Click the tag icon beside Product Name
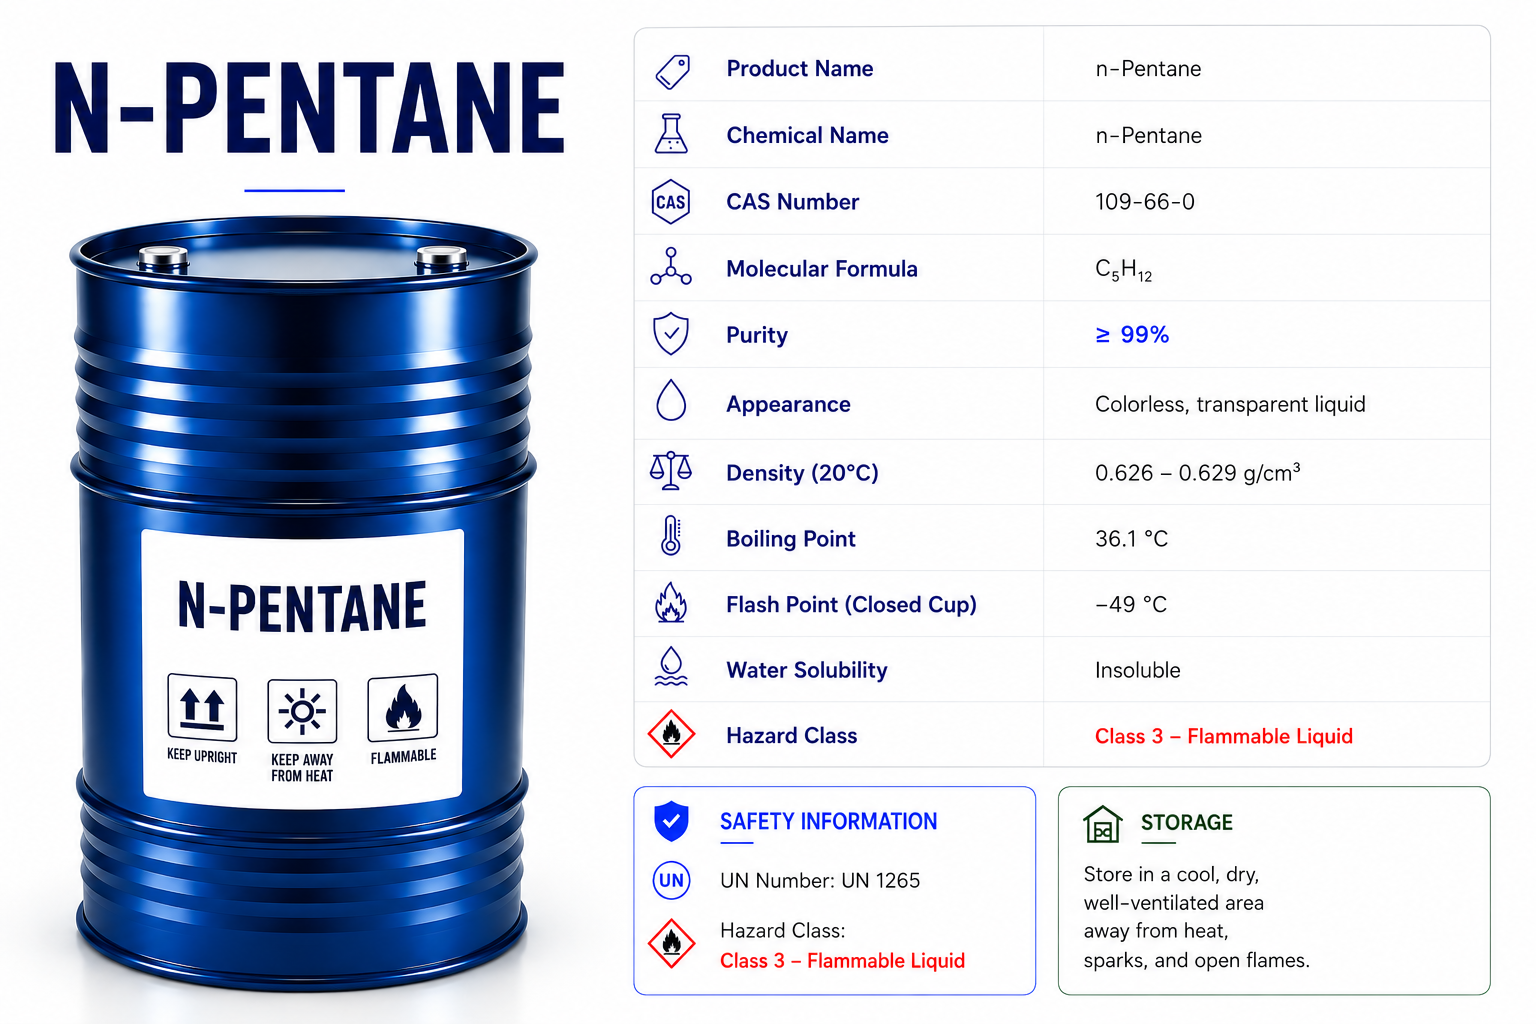Screen dimensions: 1536x1024 click(x=672, y=71)
